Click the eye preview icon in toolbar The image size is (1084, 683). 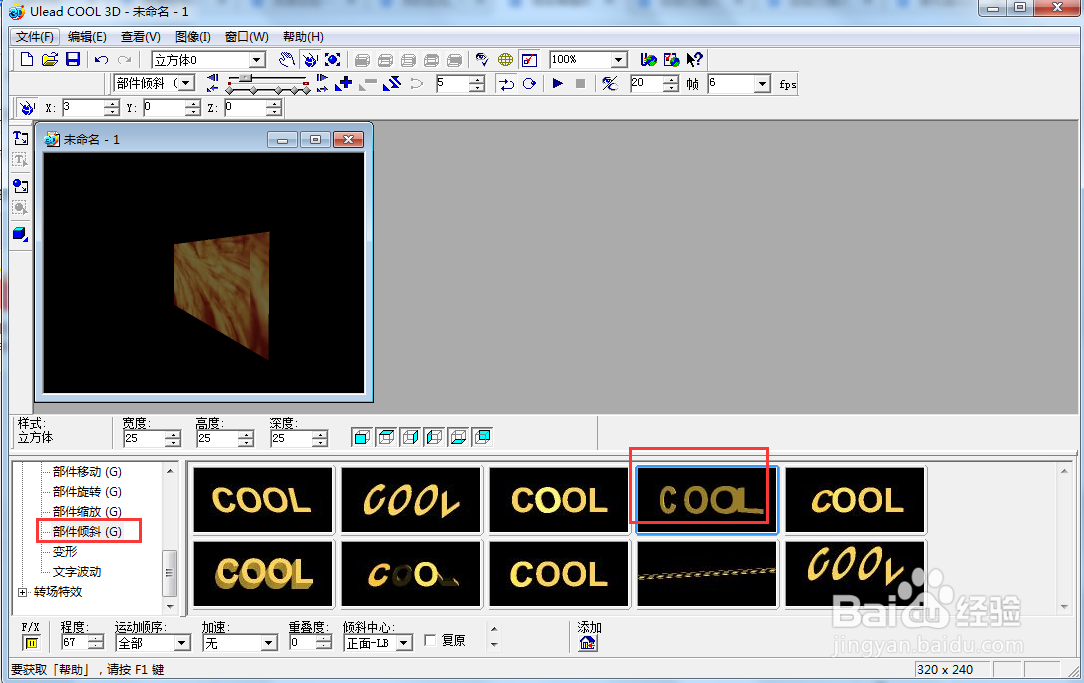click(482, 59)
